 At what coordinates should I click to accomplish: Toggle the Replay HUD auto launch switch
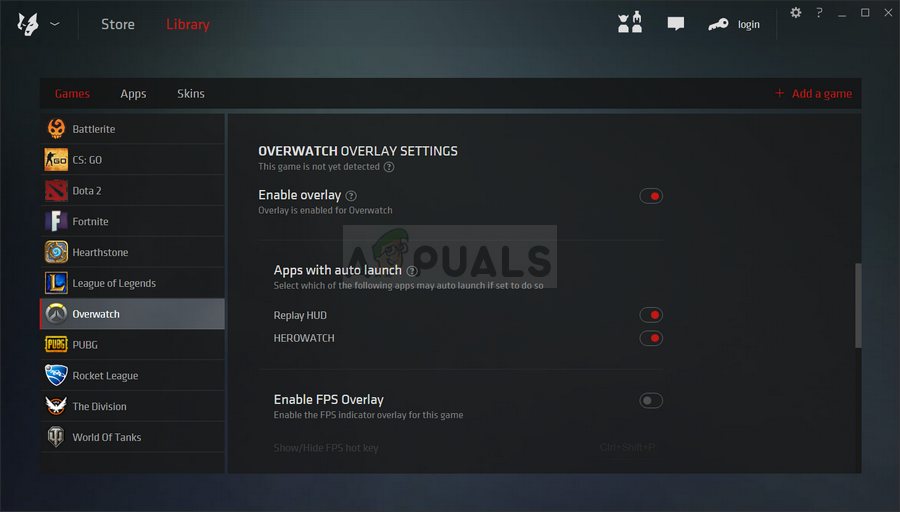pos(651,315)
